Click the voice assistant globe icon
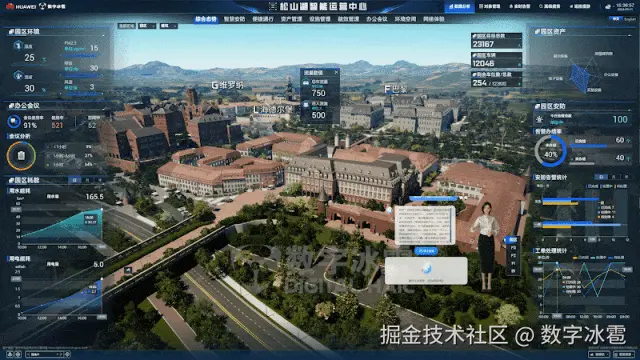 [426, 269]
